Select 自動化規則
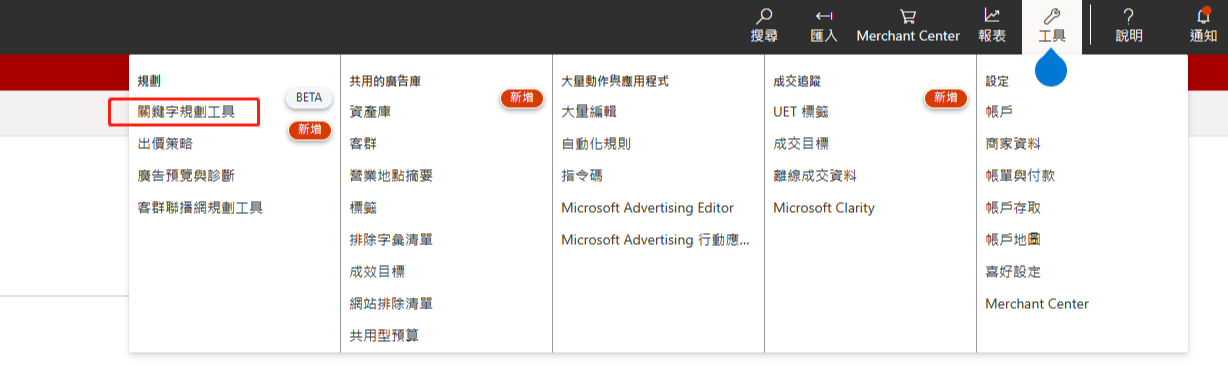The width and height of the screenshot is (1228, 365). pyautogui.click(x=596, y=144)
